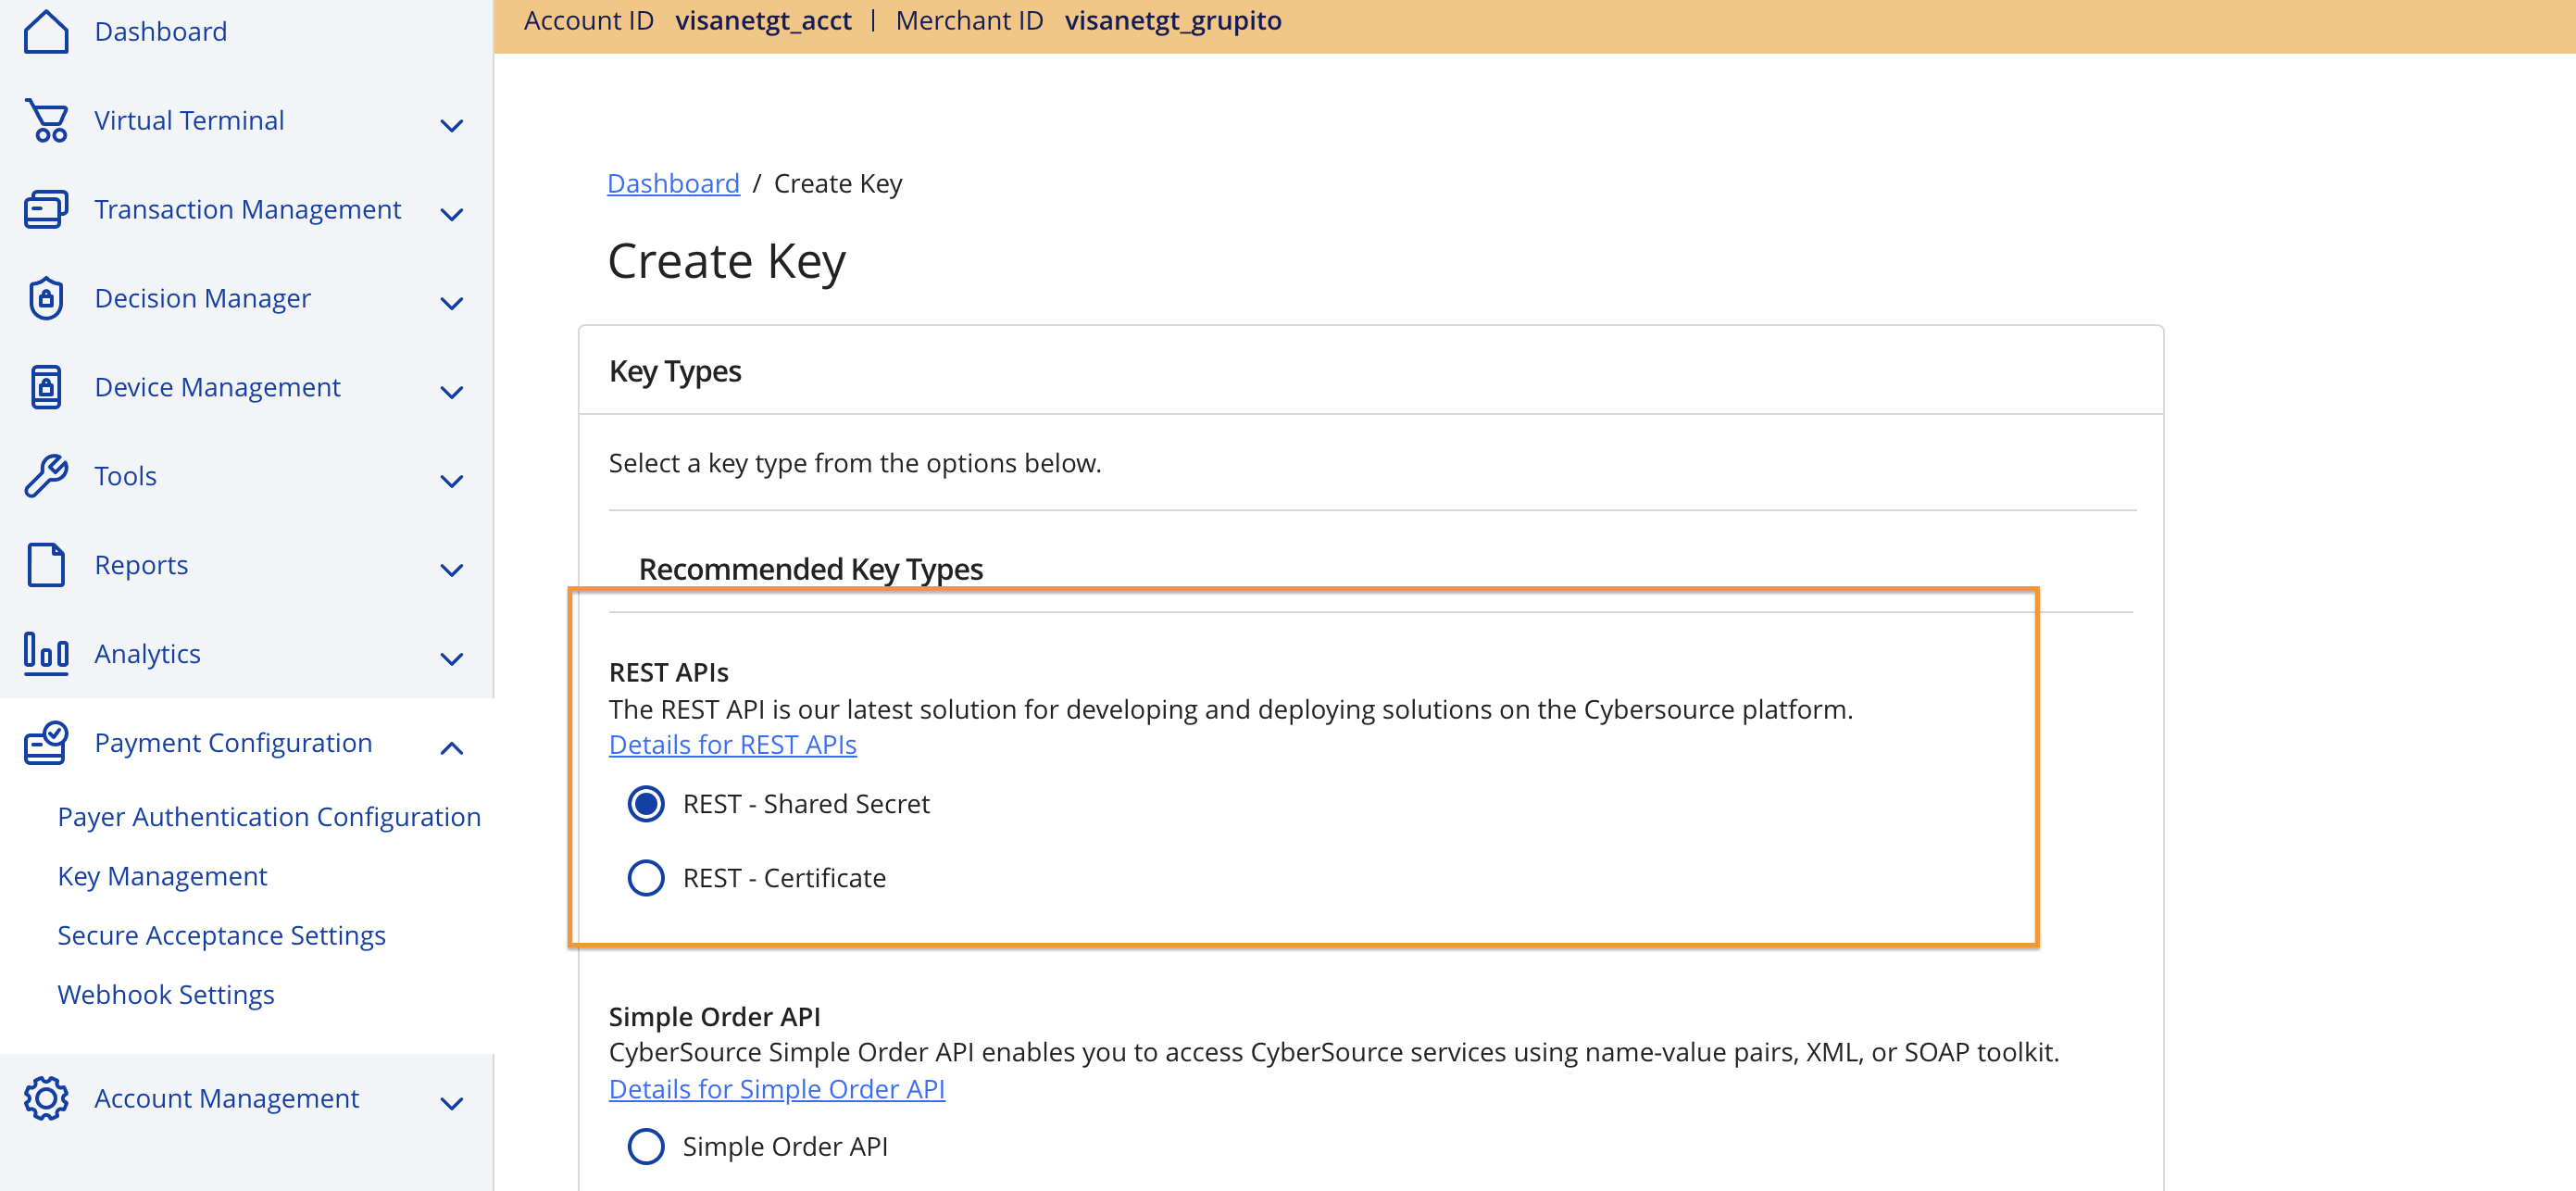
Task: Click the Reports document icon
Action: 46,565
